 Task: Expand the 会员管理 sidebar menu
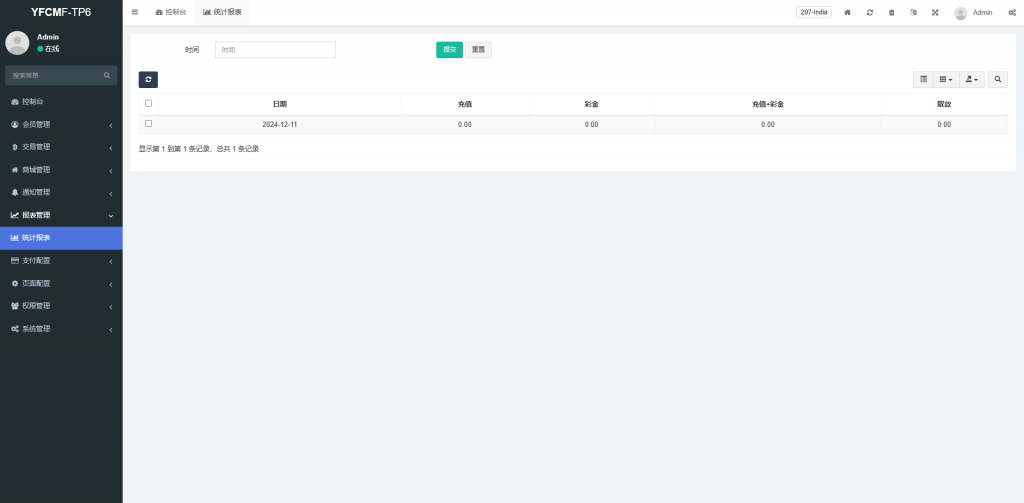pyautogui.click(x=61, y=125)
